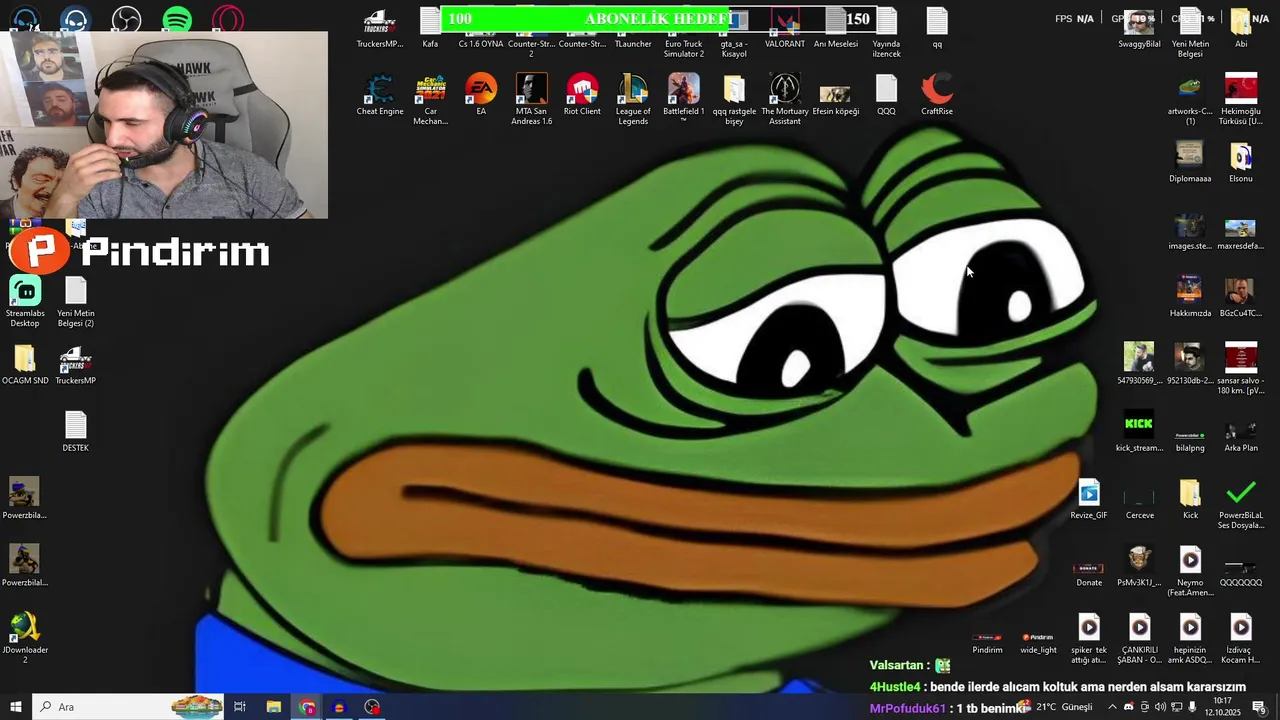Open OCAGM SND folder
Viewport: 1280px width, 720px height.
(25, 365)
